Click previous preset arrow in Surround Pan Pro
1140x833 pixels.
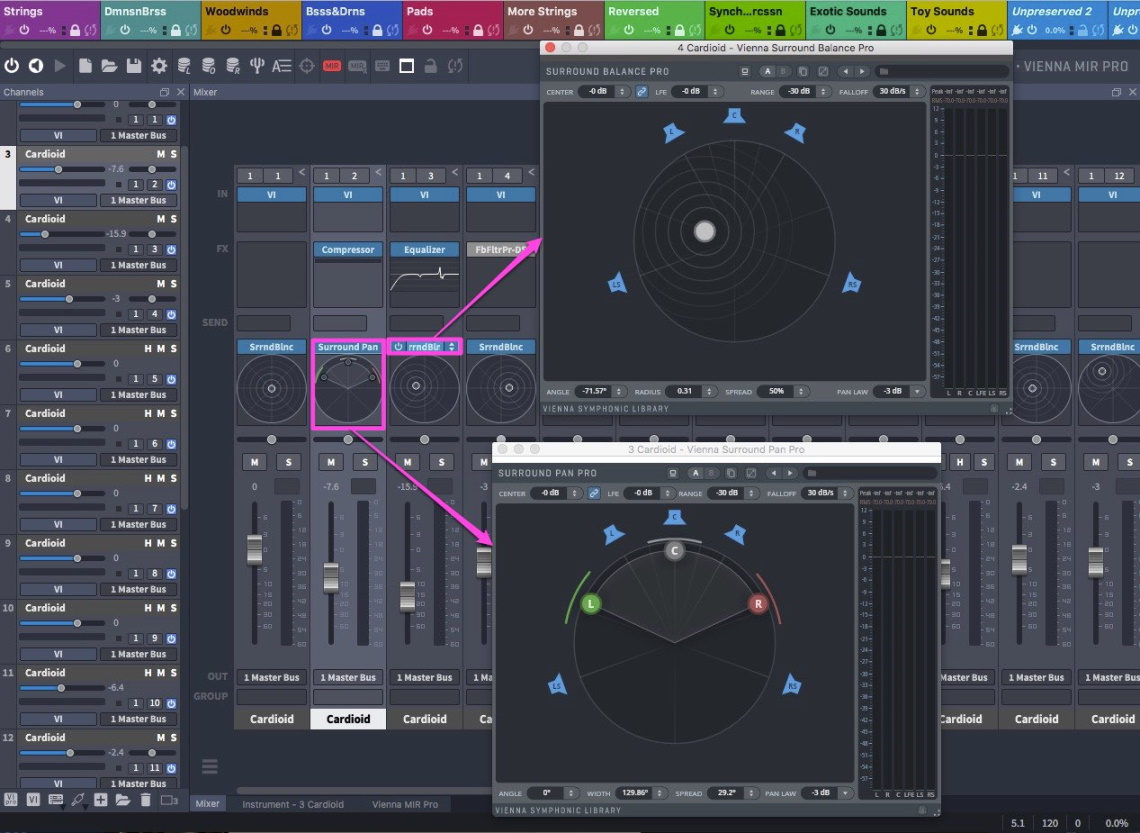click(774, 473)
